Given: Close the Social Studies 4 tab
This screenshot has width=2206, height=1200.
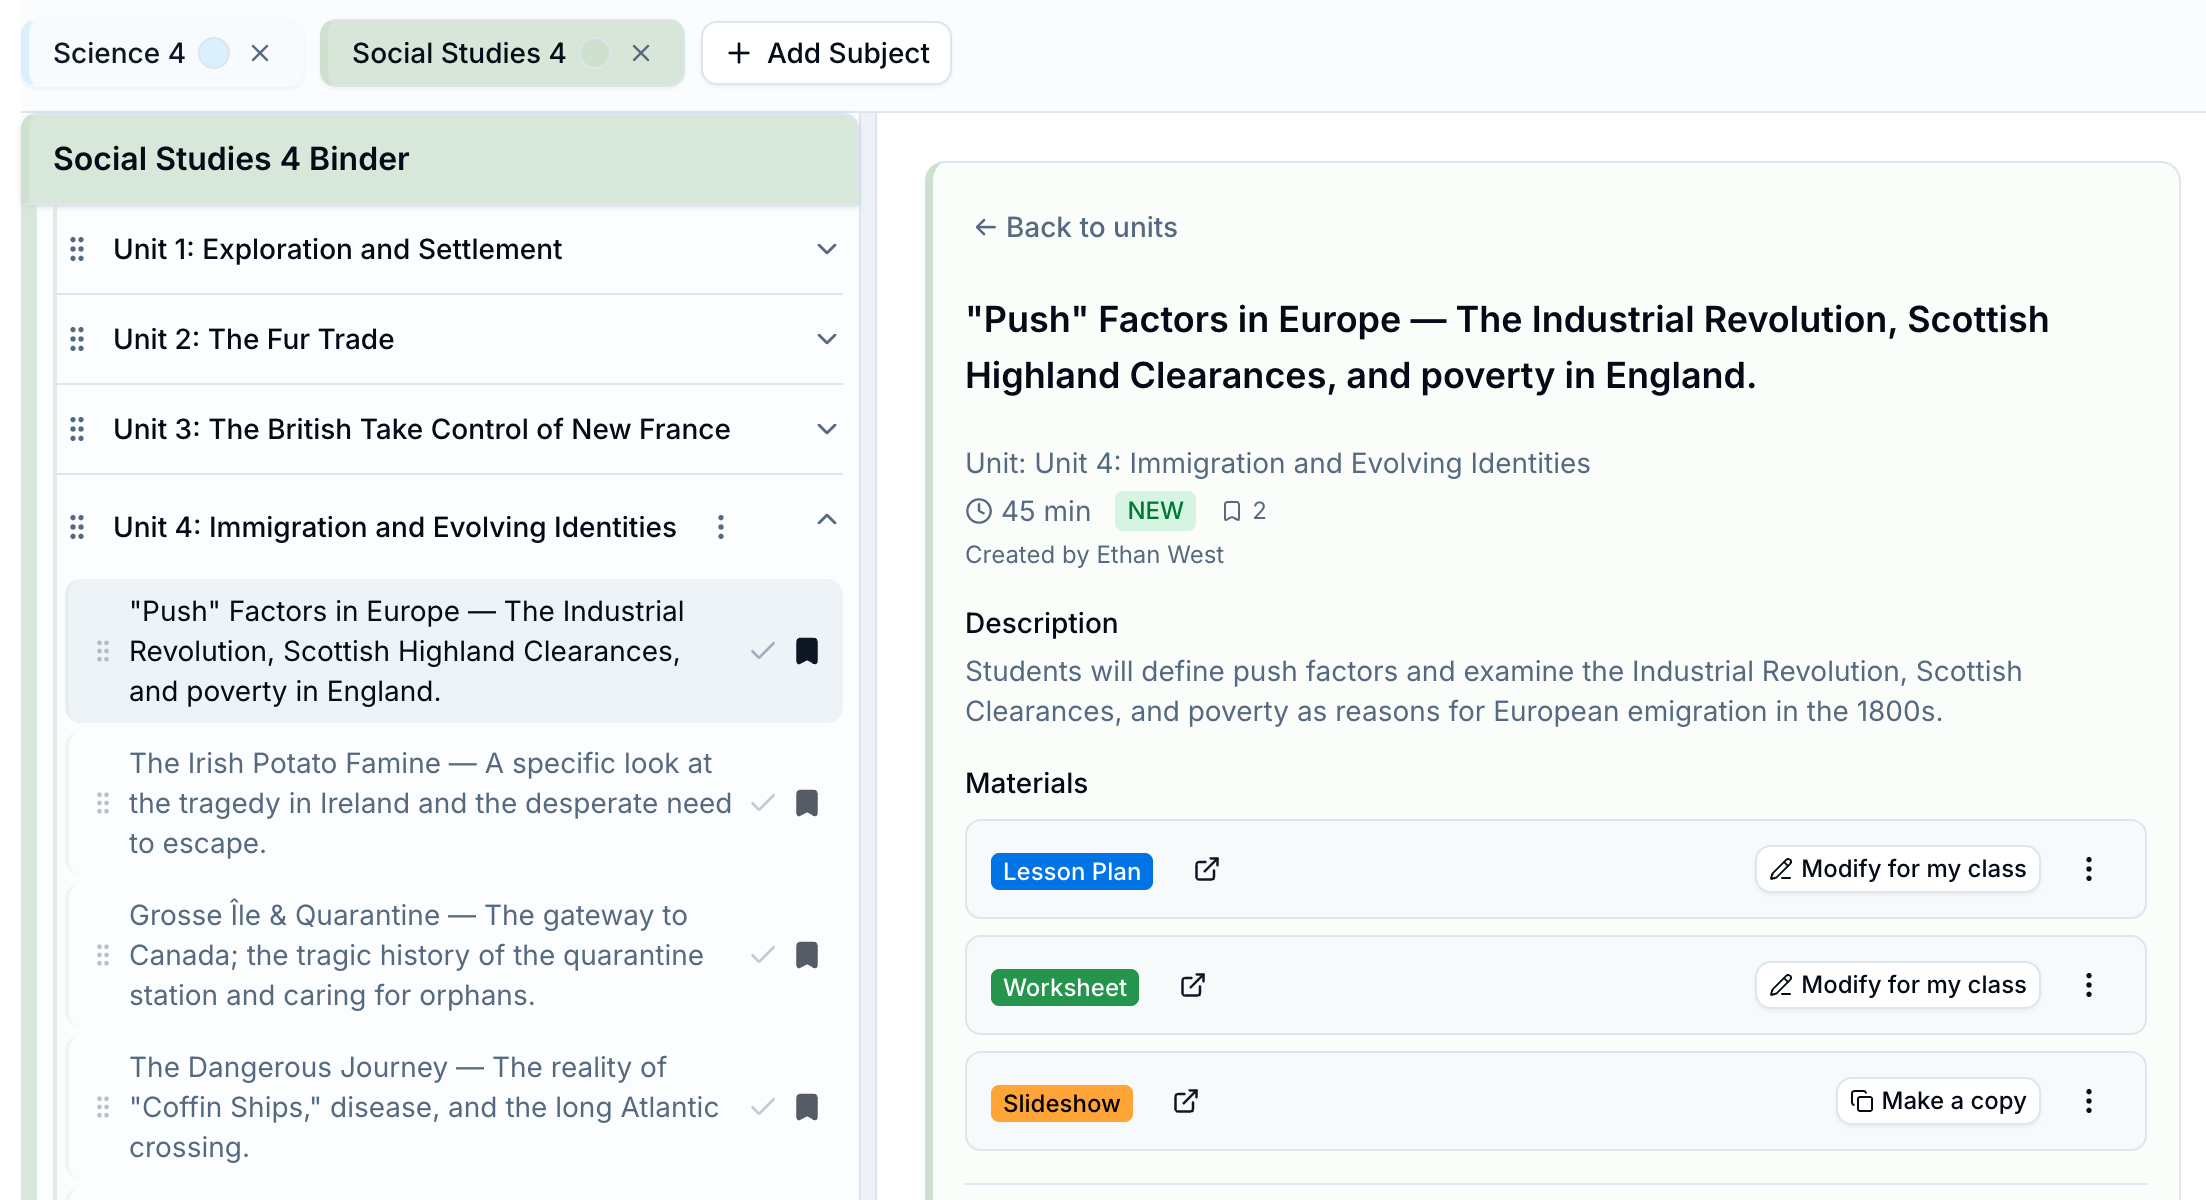Looking at the screenshot, I should (641, 53).
